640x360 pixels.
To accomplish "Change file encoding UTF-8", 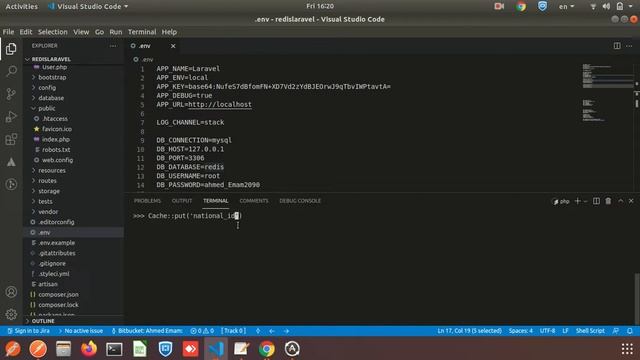I will point(547,331).
